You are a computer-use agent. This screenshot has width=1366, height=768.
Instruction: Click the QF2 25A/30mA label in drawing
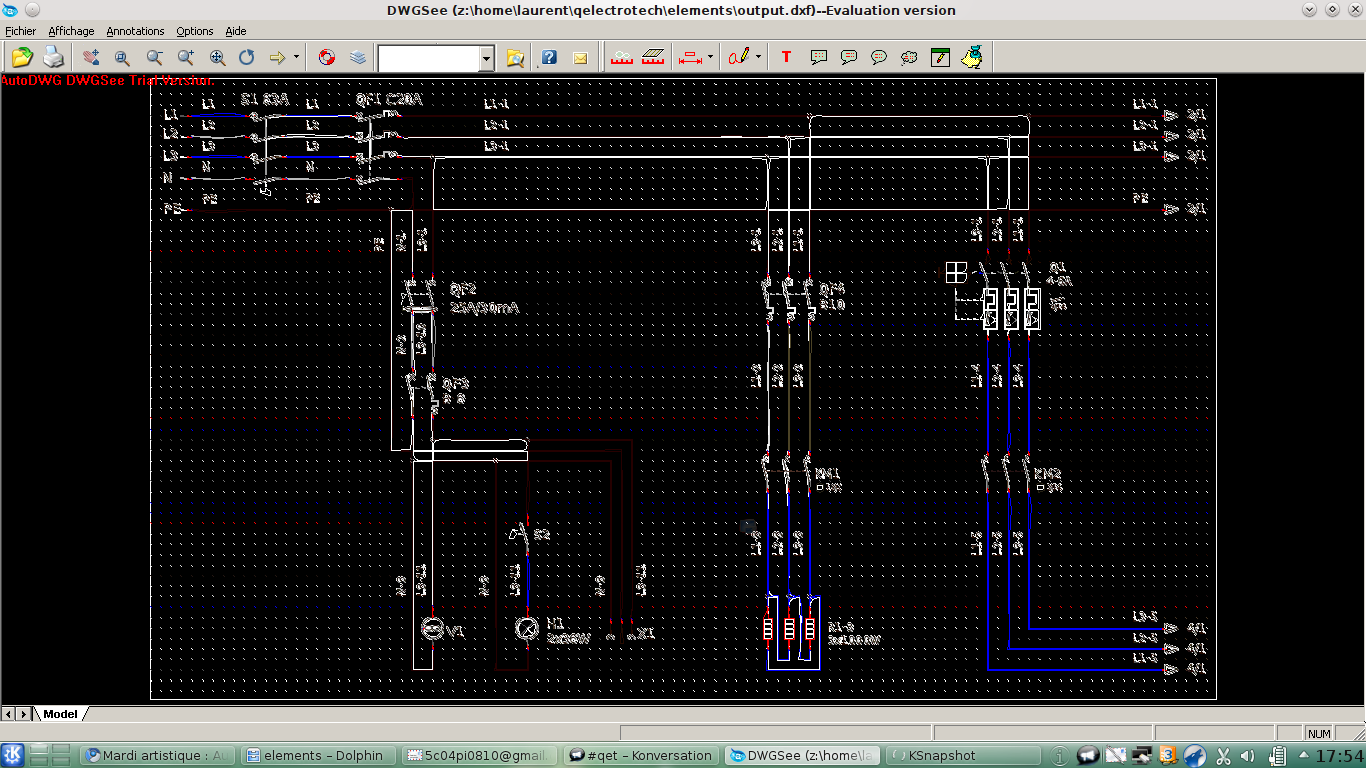coord(485,298)
